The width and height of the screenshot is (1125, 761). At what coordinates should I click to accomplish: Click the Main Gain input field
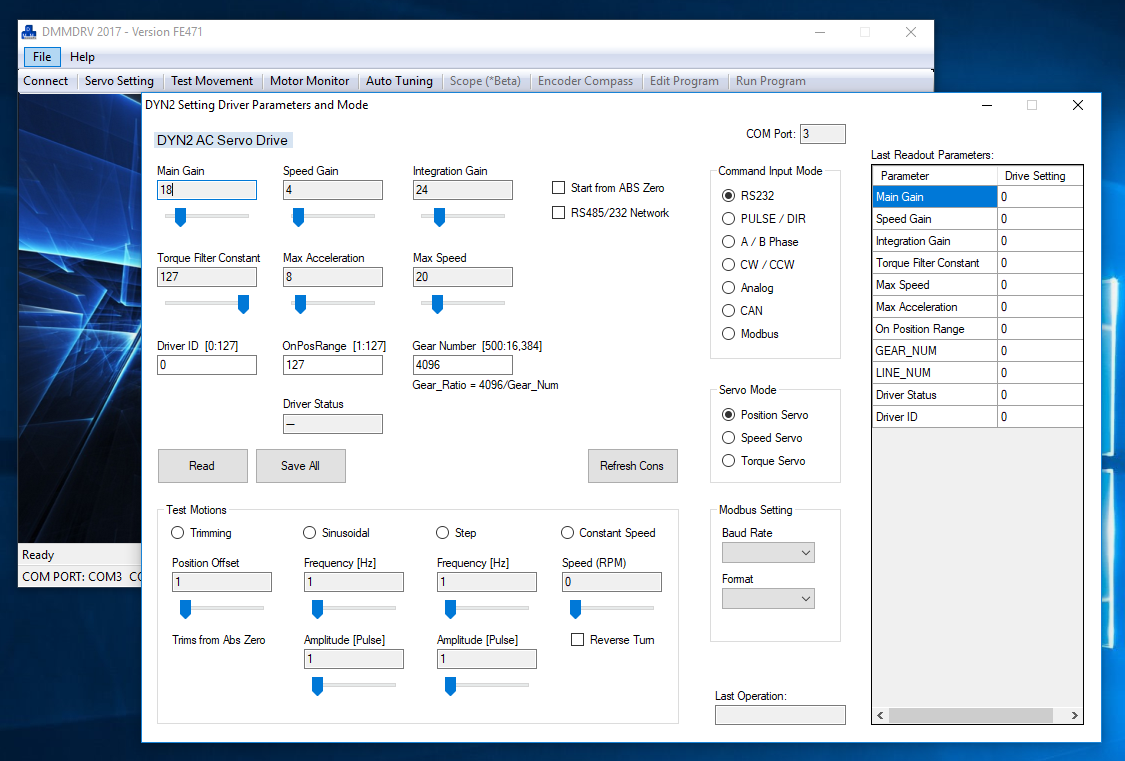pyautogui.click(x=207, y=190)
